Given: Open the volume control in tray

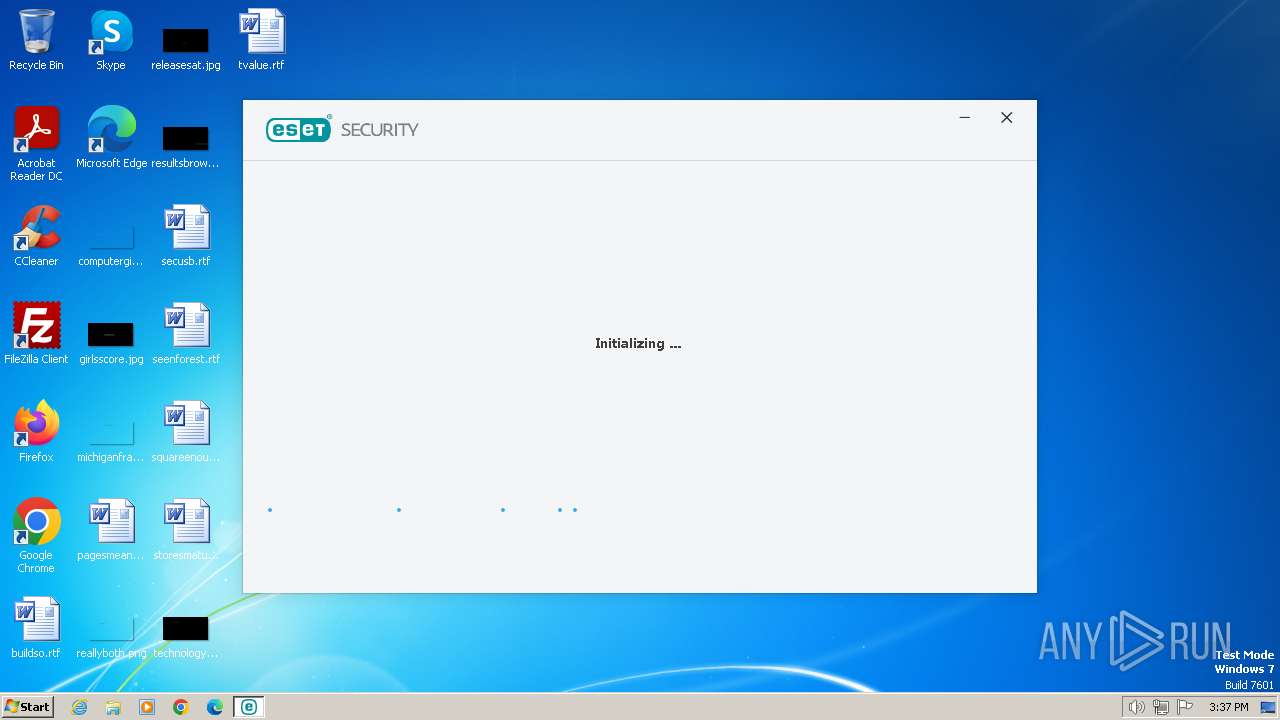Looking at the screenshot, I should pos(1136,707).
